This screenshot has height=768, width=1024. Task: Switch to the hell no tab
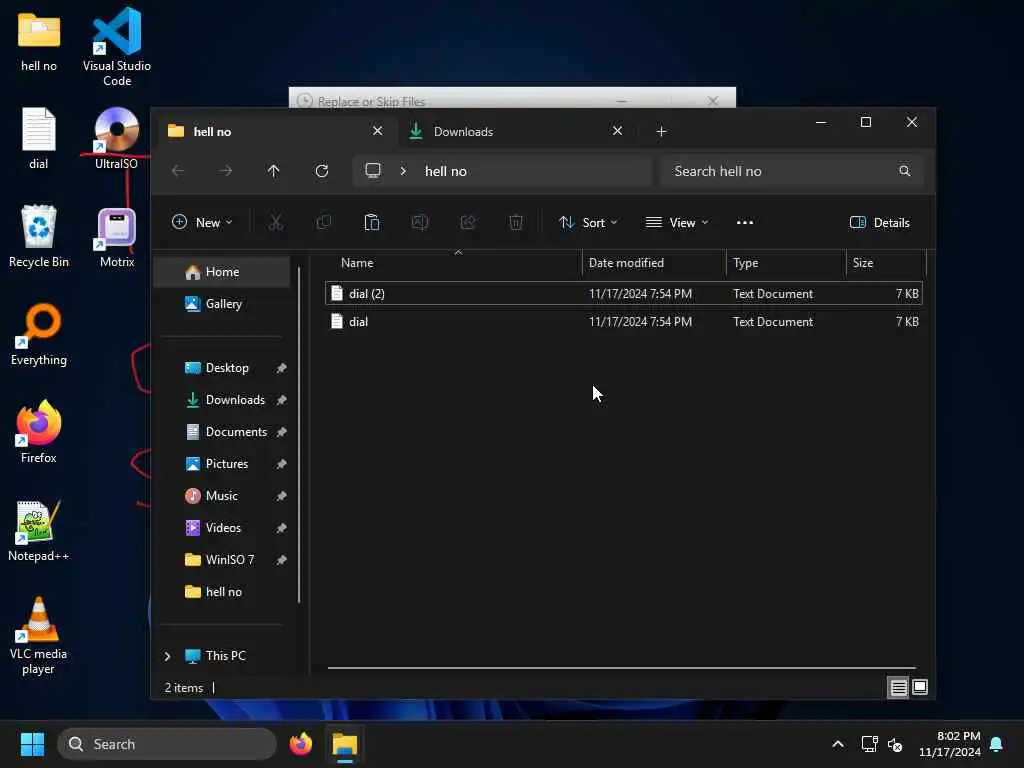tap(277, 132)
